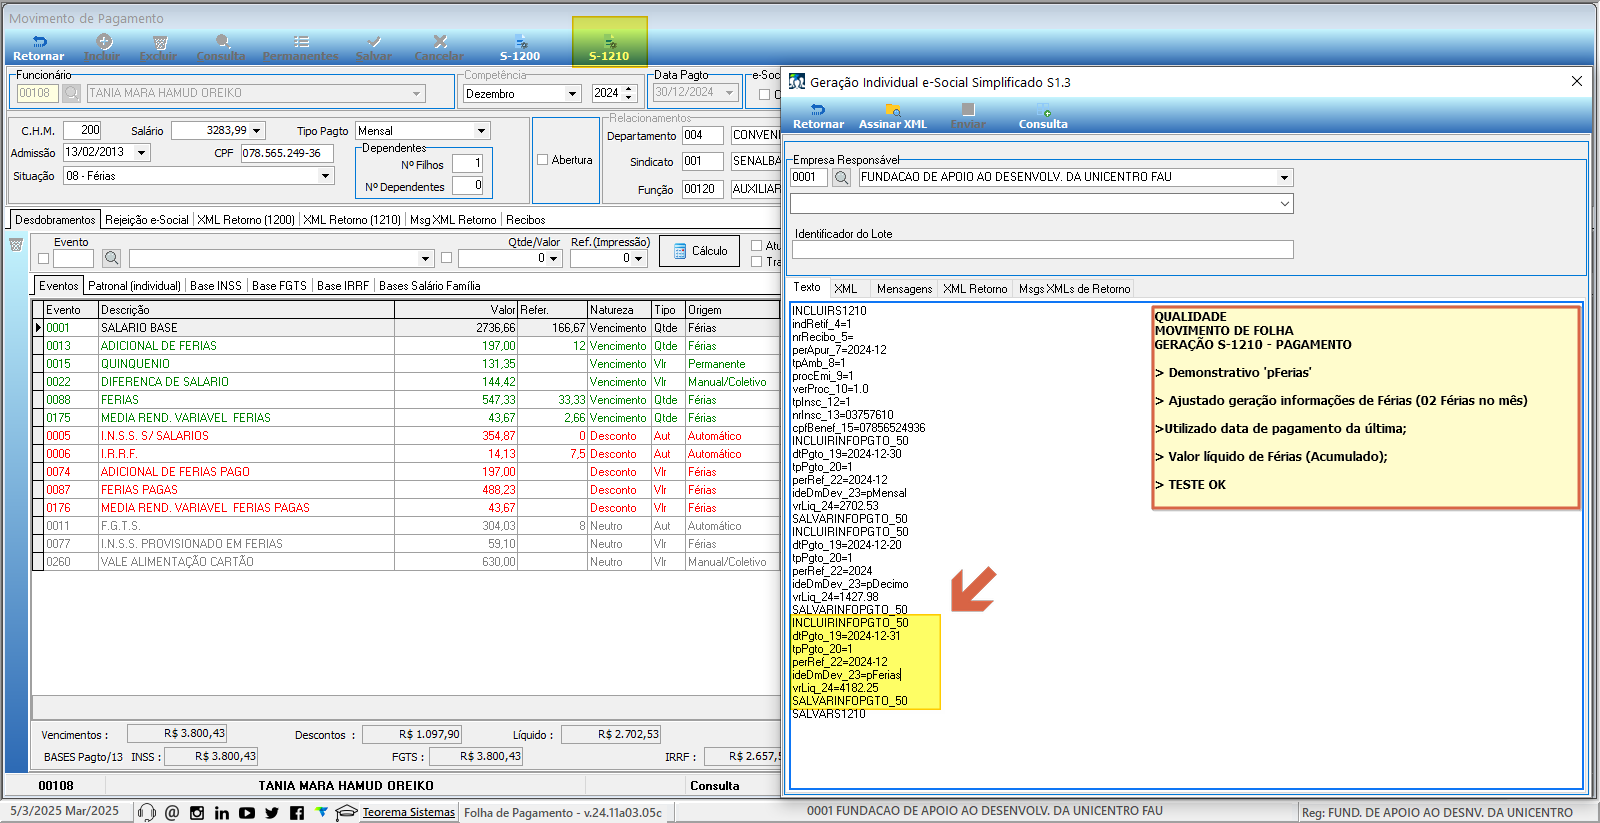This screenshot has height=823, width=1600.
Task: Open the Twitter icon in status bar
Action: click(272, 812)
